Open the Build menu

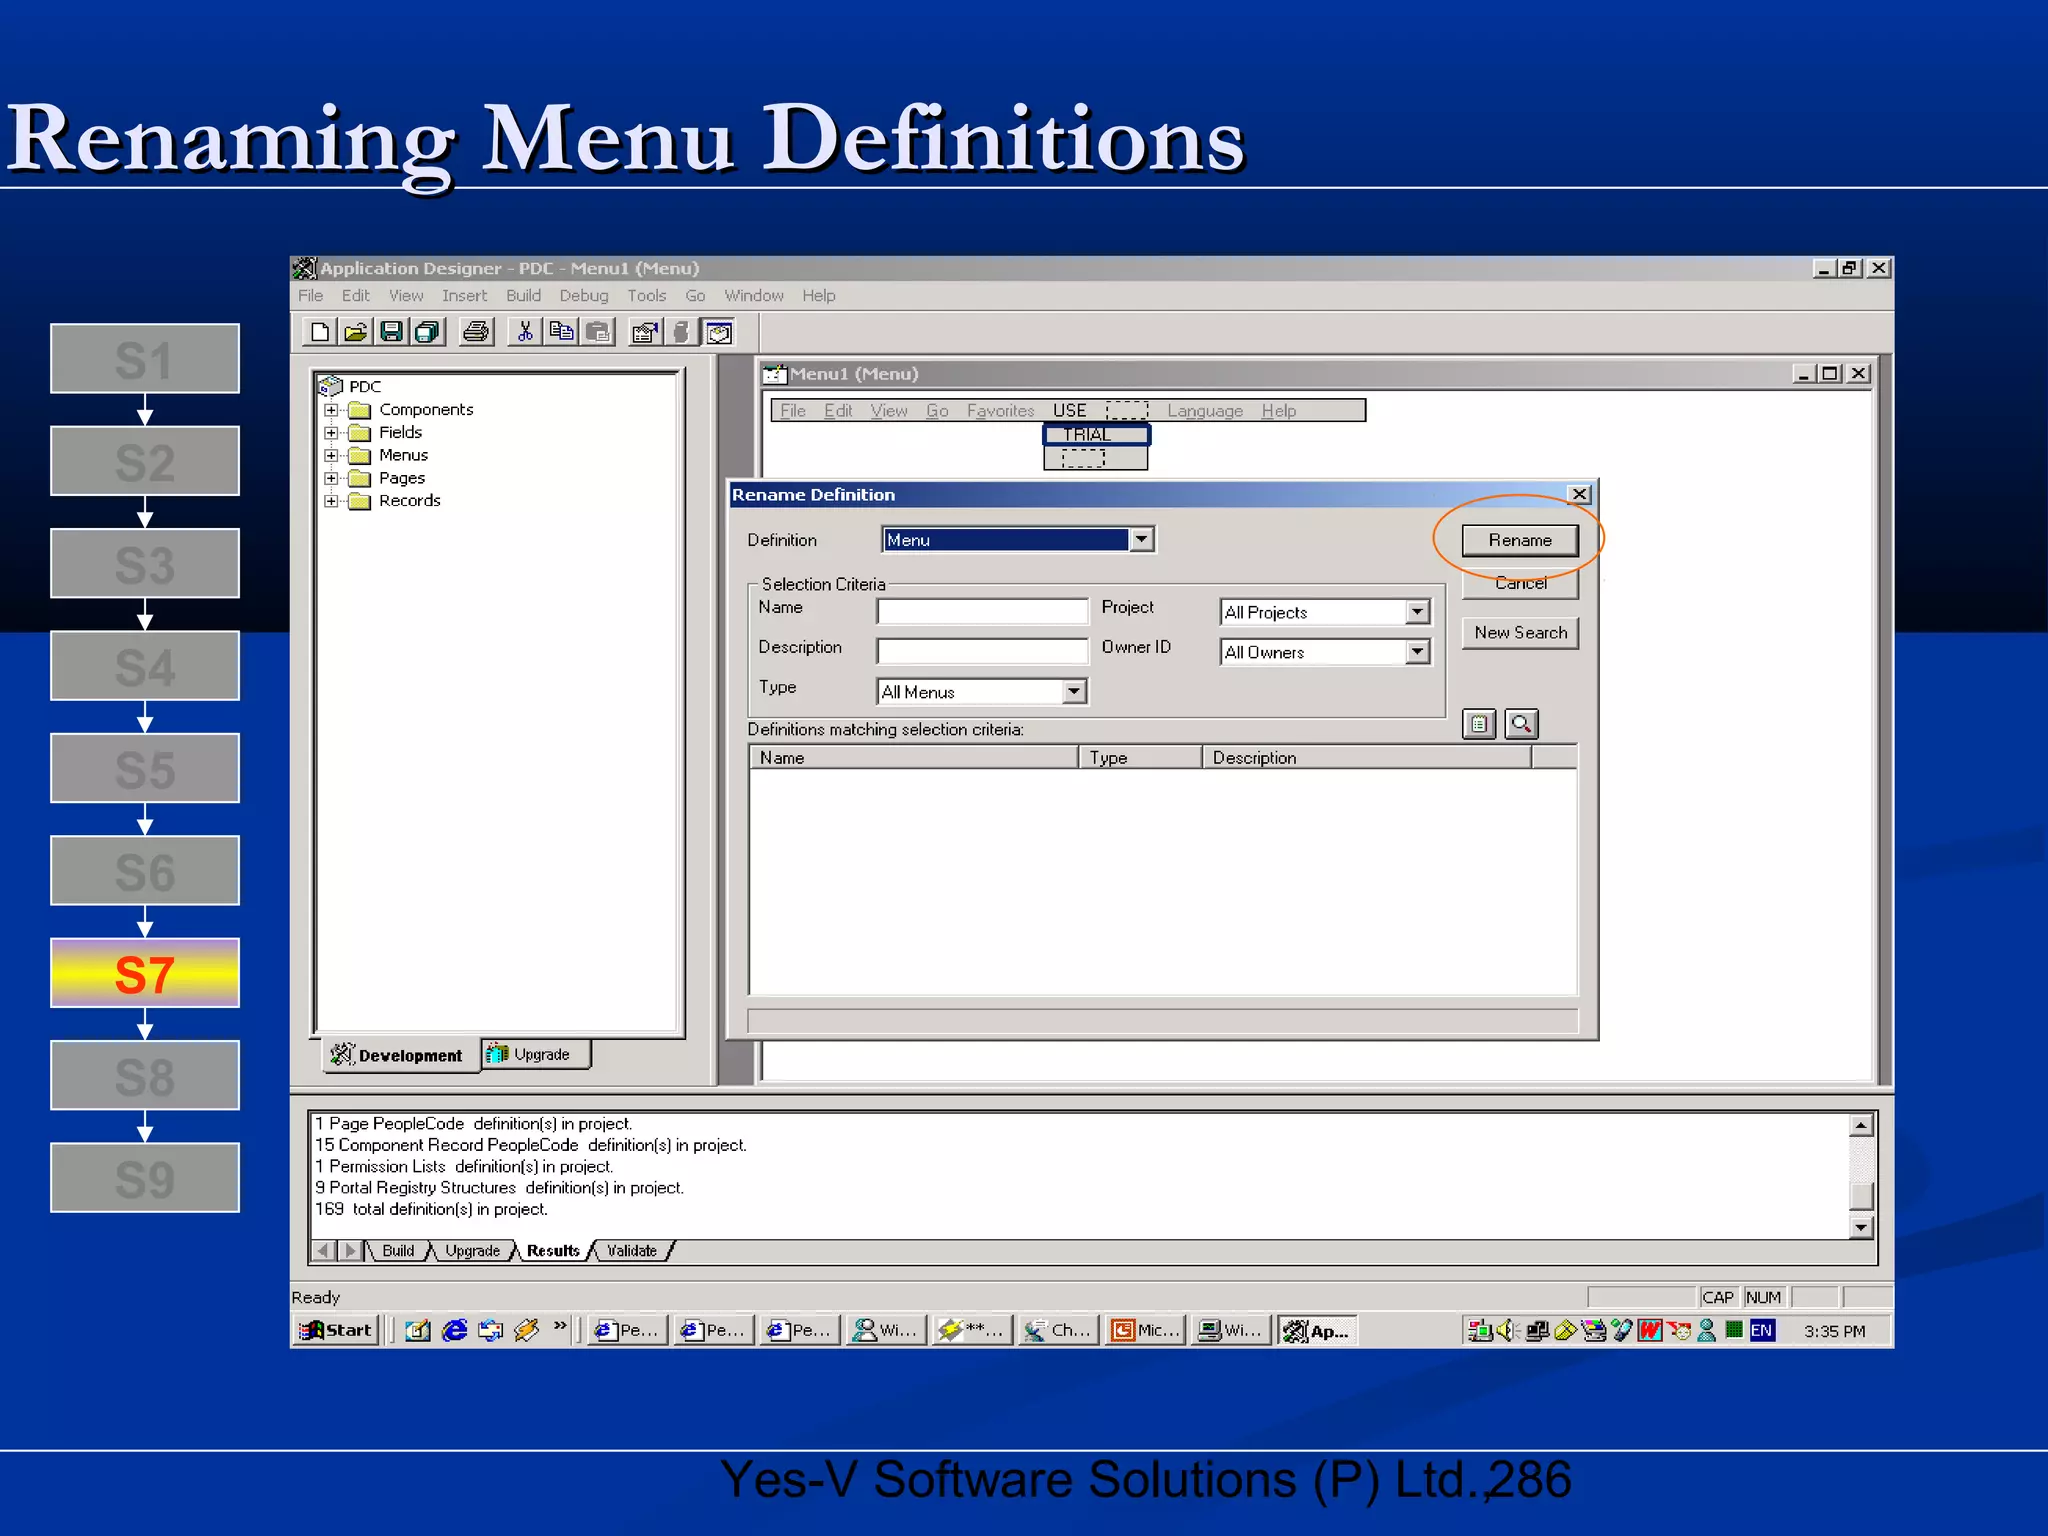524,296
